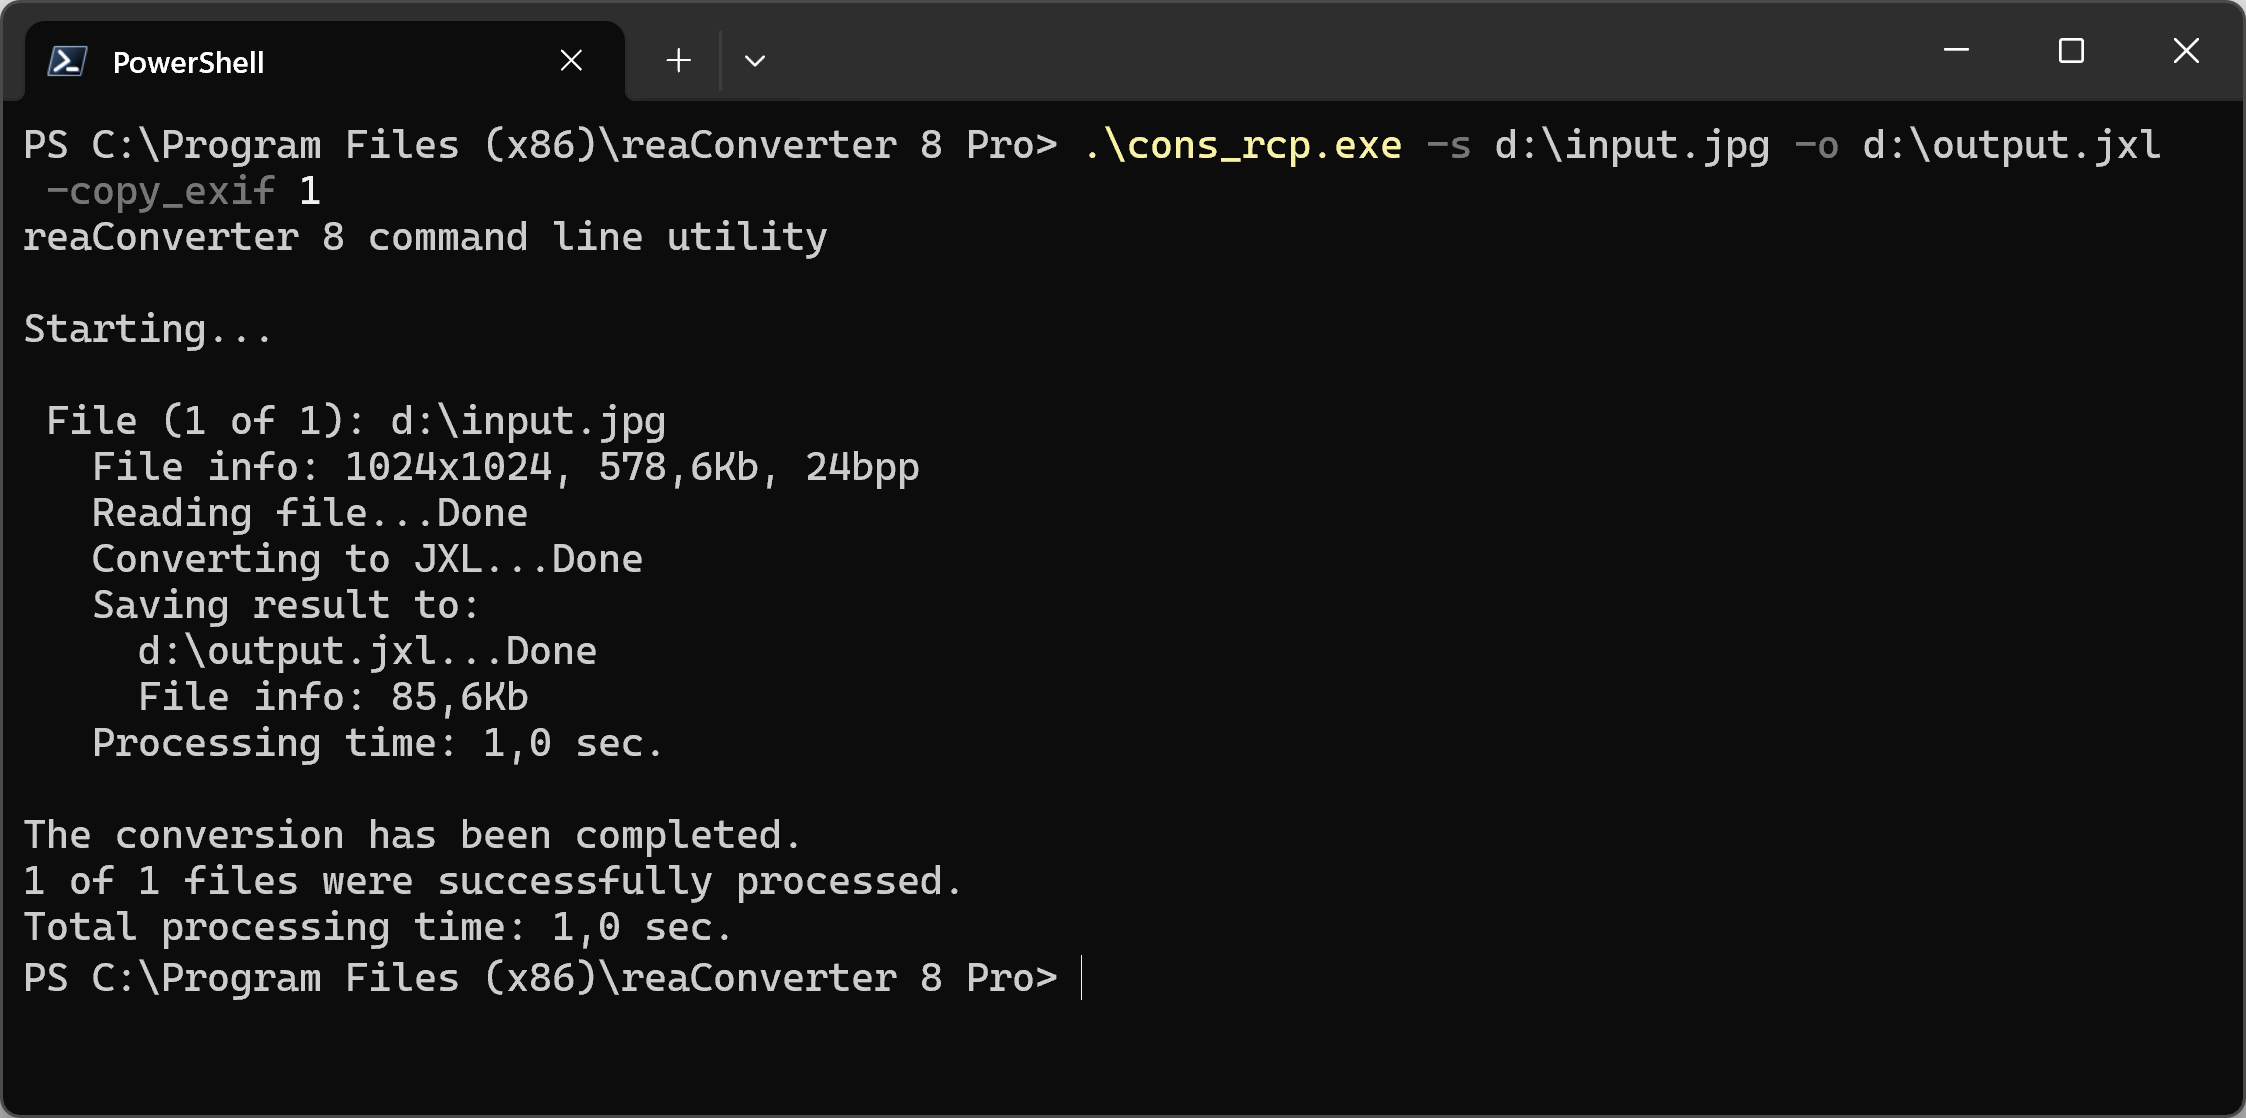This screenshot has width=2246, height=1118.
Task: Click the "Reading file...Done" output line
Action: [310, 513]
